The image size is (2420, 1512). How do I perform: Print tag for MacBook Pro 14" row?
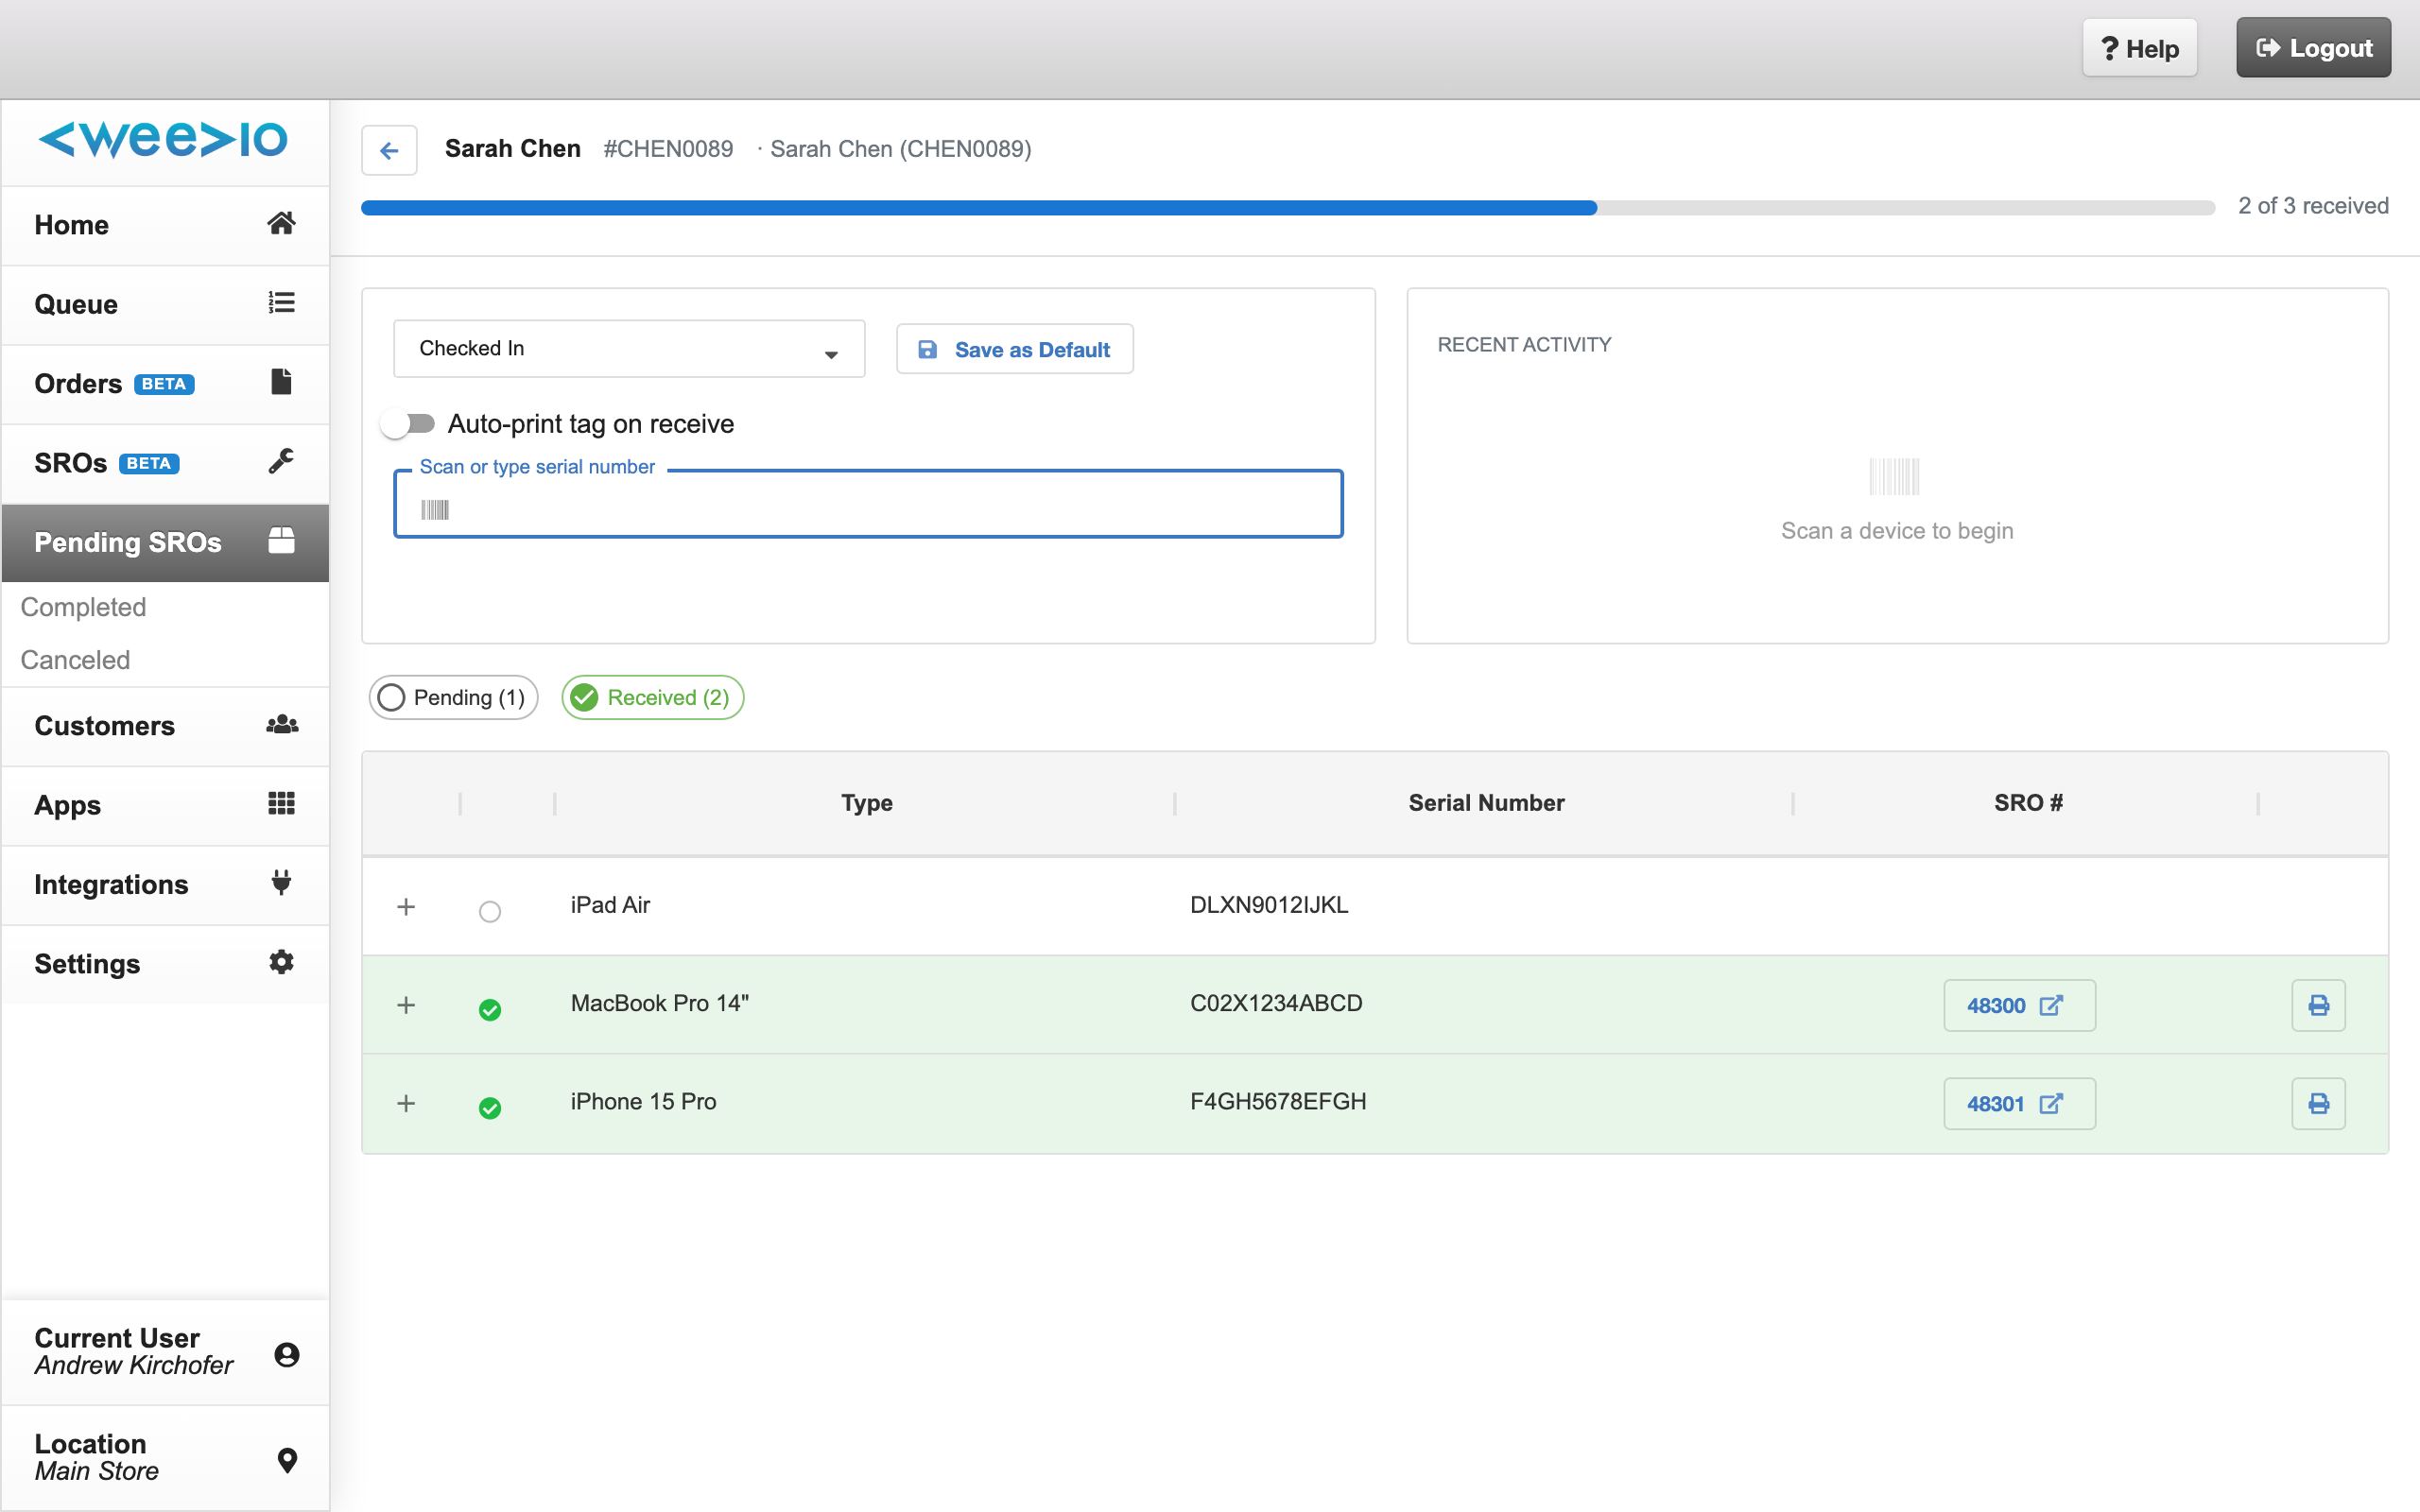pyautogui.click(x=2318, y=1005)
